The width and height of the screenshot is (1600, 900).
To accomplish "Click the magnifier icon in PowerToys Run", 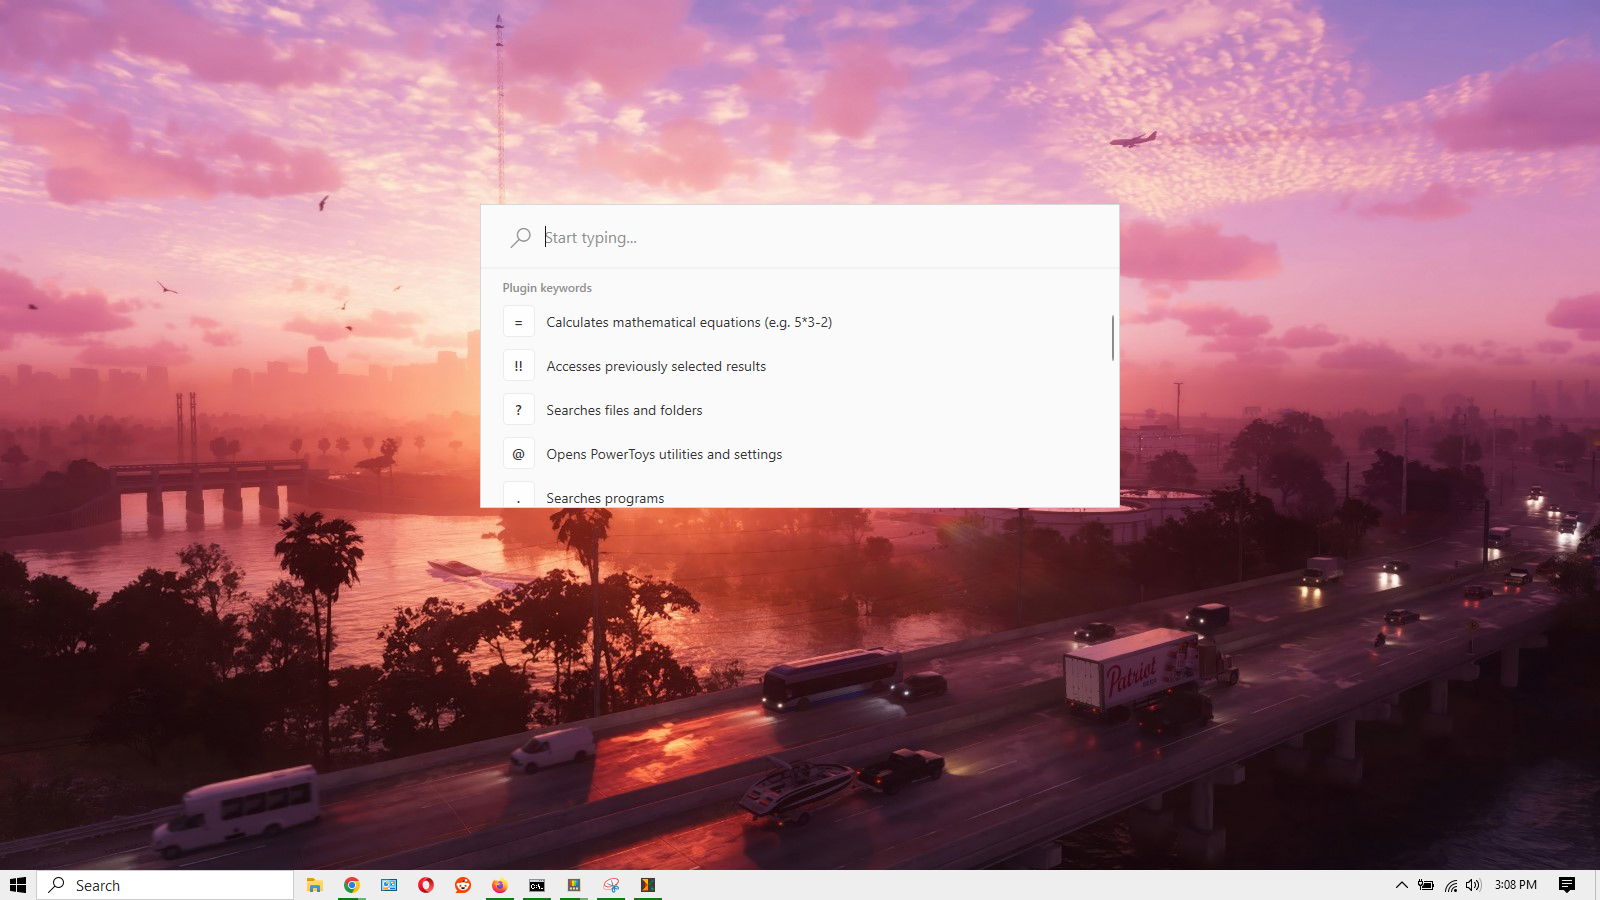I will [x=520, y=237].
